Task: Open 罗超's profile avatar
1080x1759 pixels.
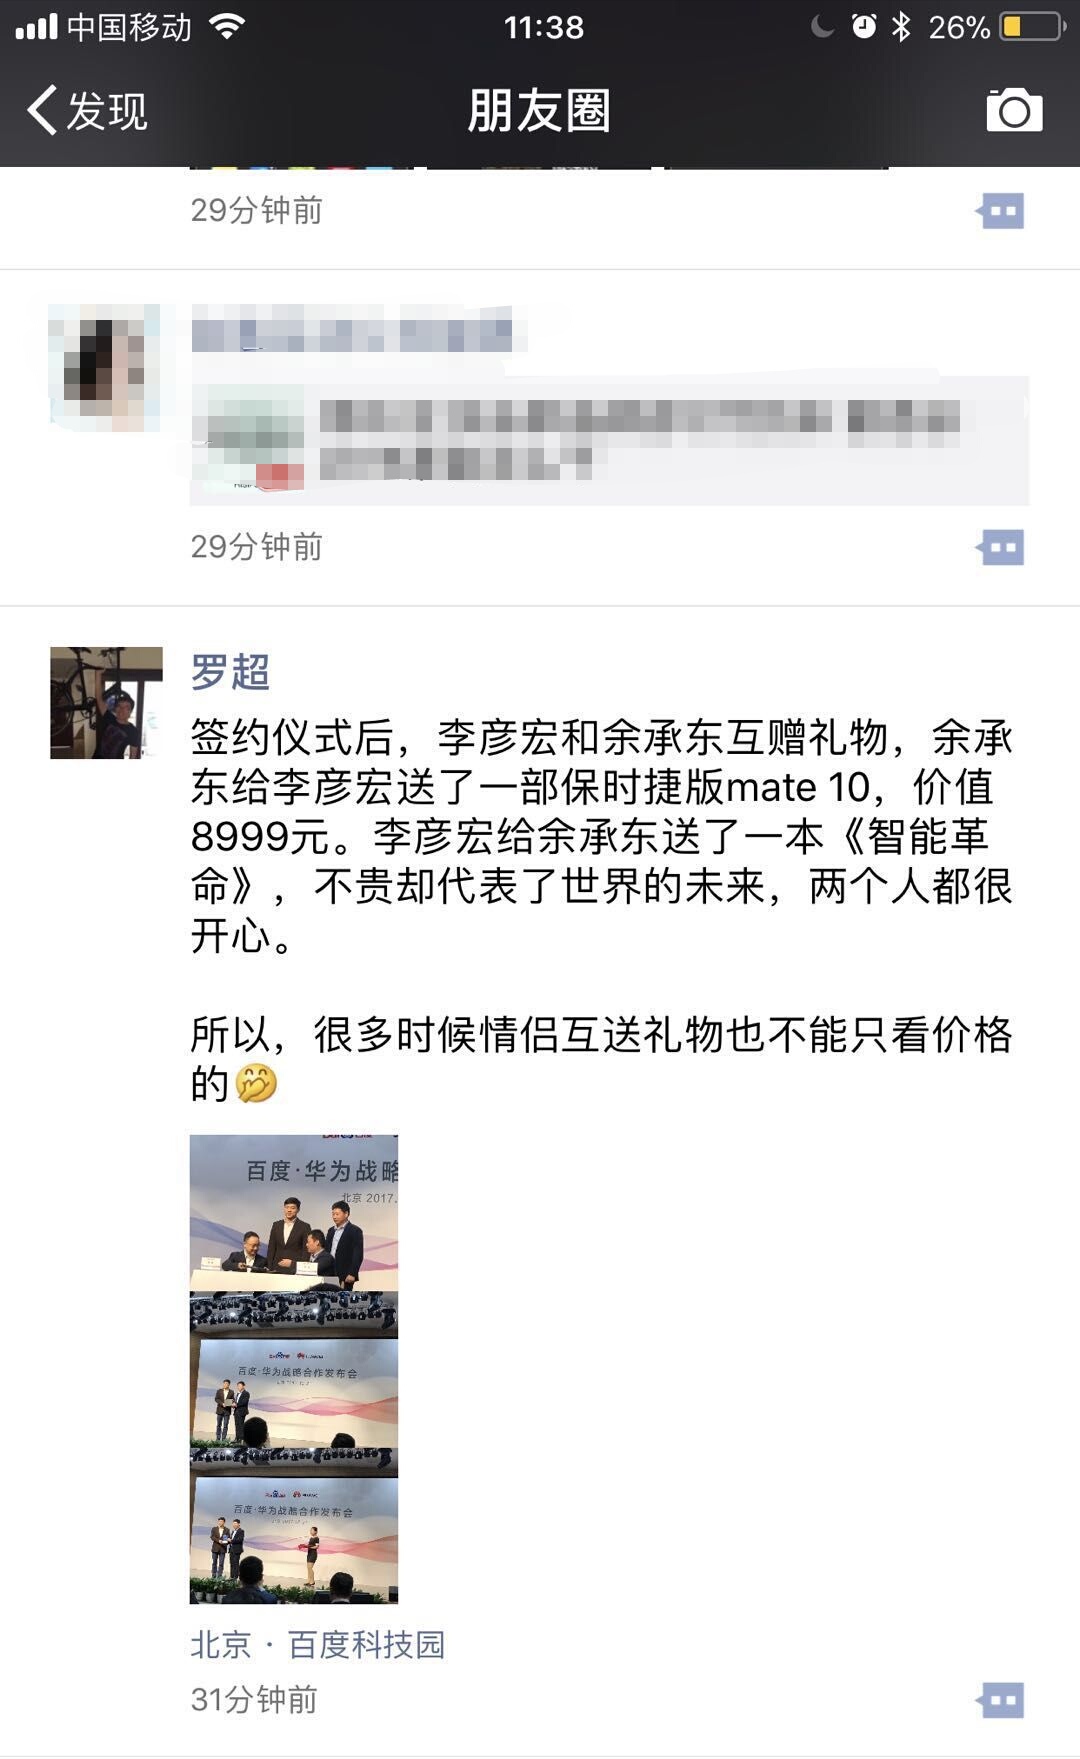Action: point(106,703)
